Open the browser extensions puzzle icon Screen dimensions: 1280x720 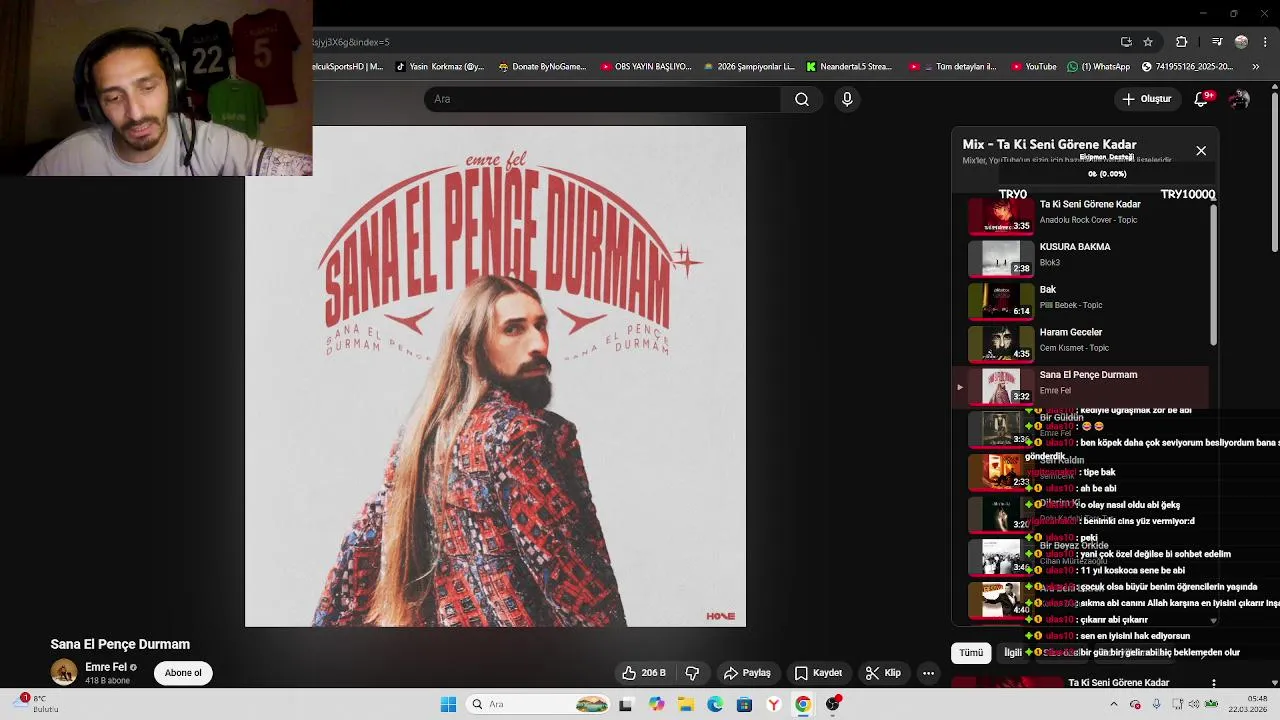(x=1182, y=42)
